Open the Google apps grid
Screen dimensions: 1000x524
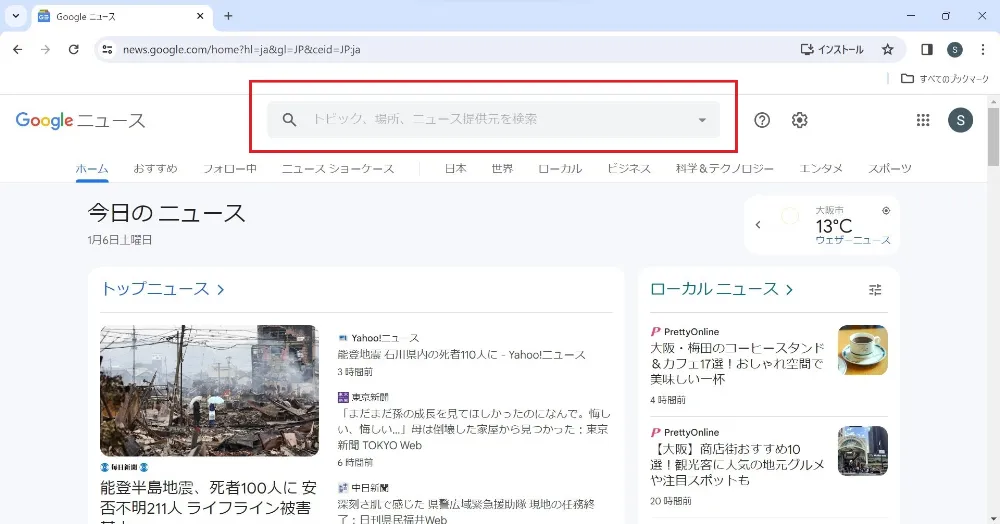[x=922, y=120]
